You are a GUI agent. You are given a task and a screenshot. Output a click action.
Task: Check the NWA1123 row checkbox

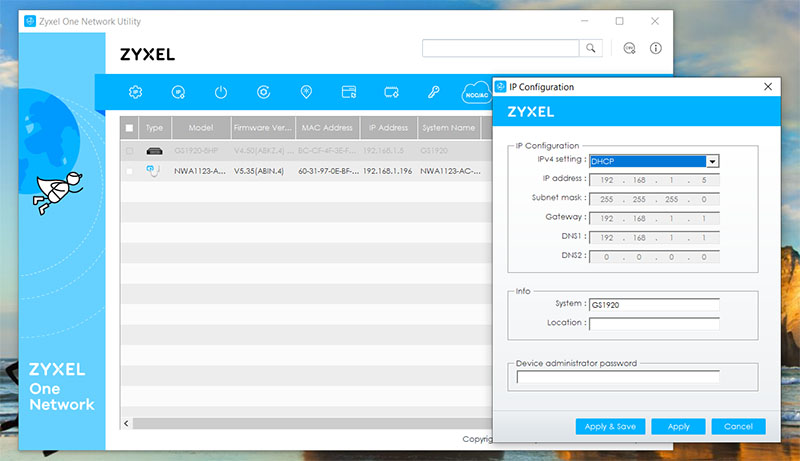(129, 171)
